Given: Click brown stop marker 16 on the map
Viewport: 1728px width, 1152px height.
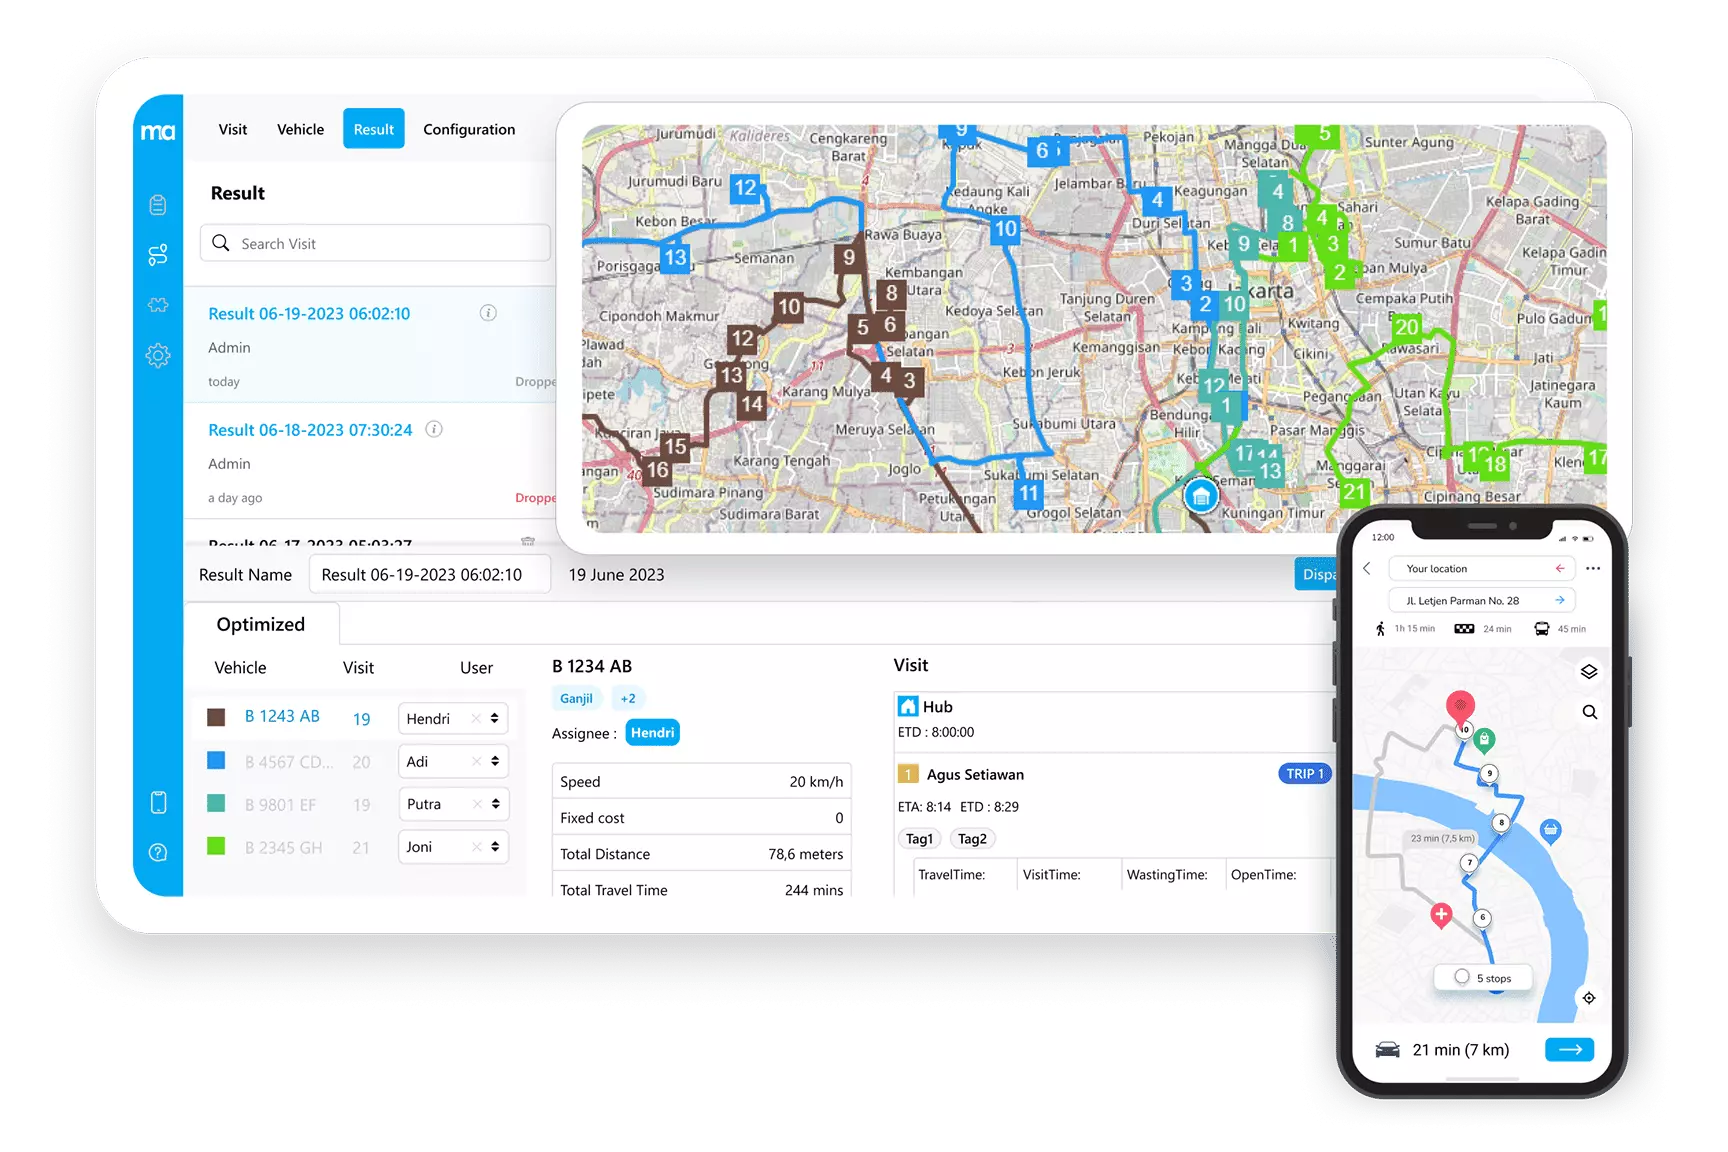Looking at the screenshot, I should (x=657, y=470).
